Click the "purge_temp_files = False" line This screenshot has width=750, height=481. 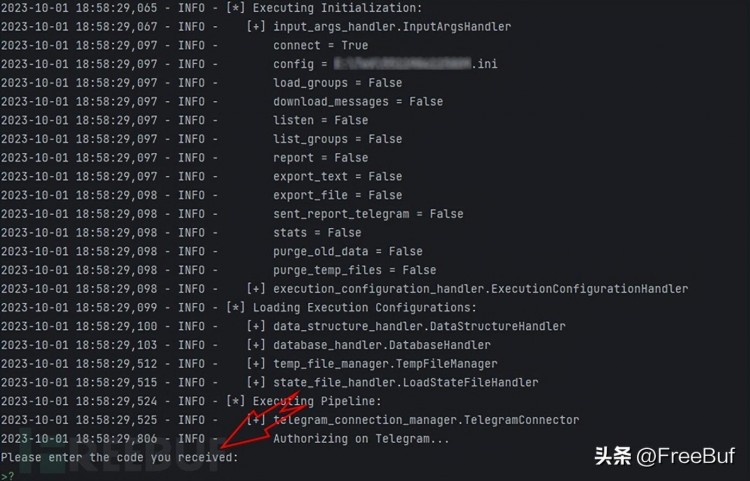(354, 270)
